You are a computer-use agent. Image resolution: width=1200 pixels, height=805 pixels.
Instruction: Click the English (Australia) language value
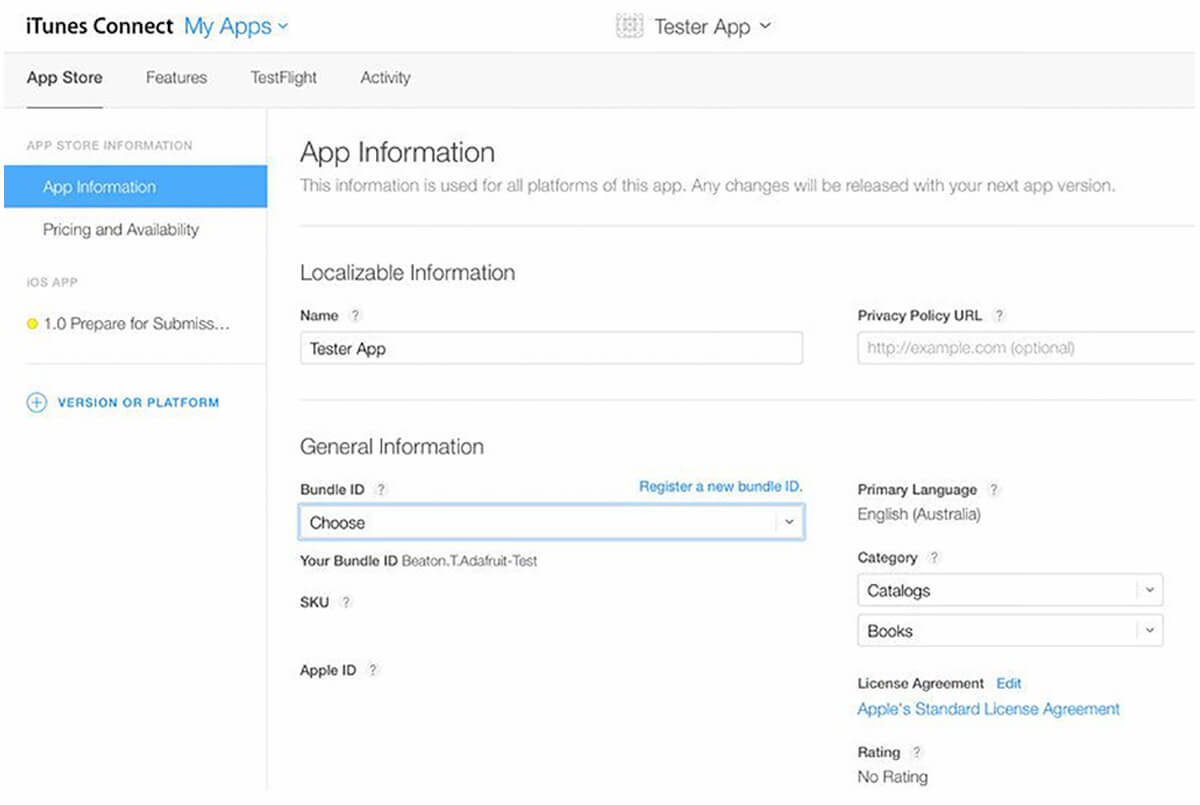(x=919, y=515)
